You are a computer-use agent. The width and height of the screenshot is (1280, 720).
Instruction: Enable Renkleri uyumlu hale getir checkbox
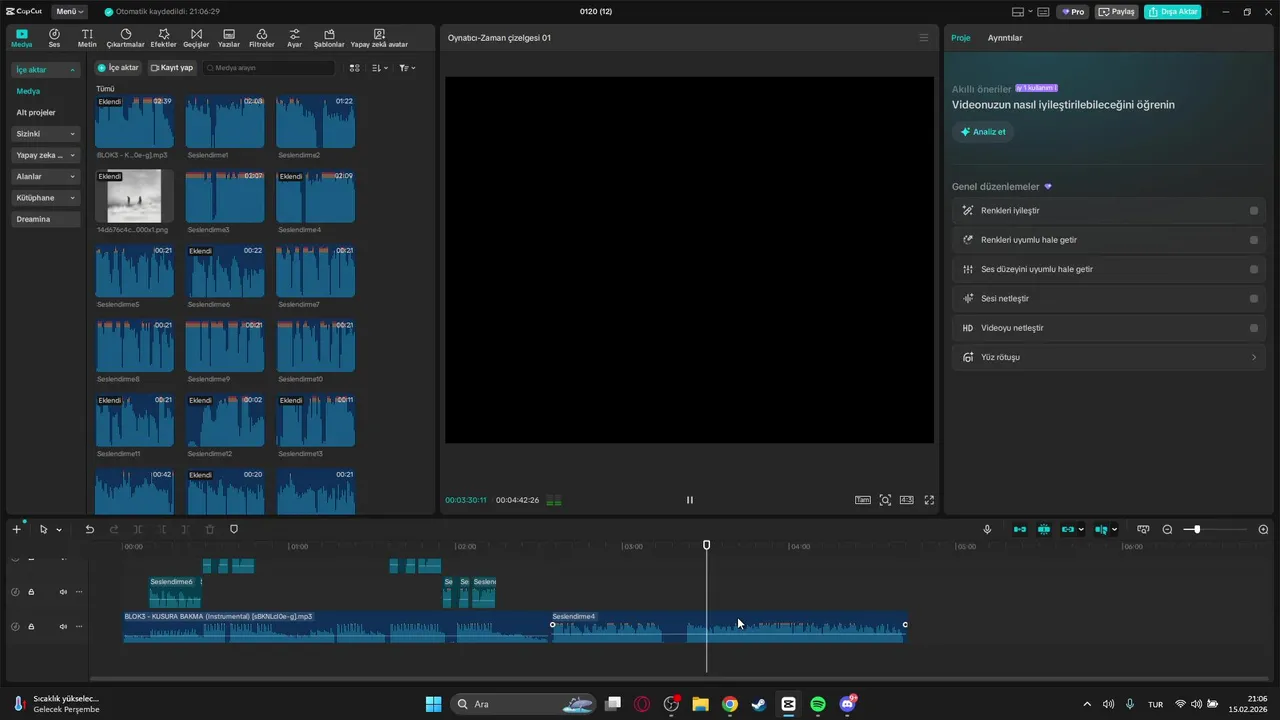(1254, 240)
